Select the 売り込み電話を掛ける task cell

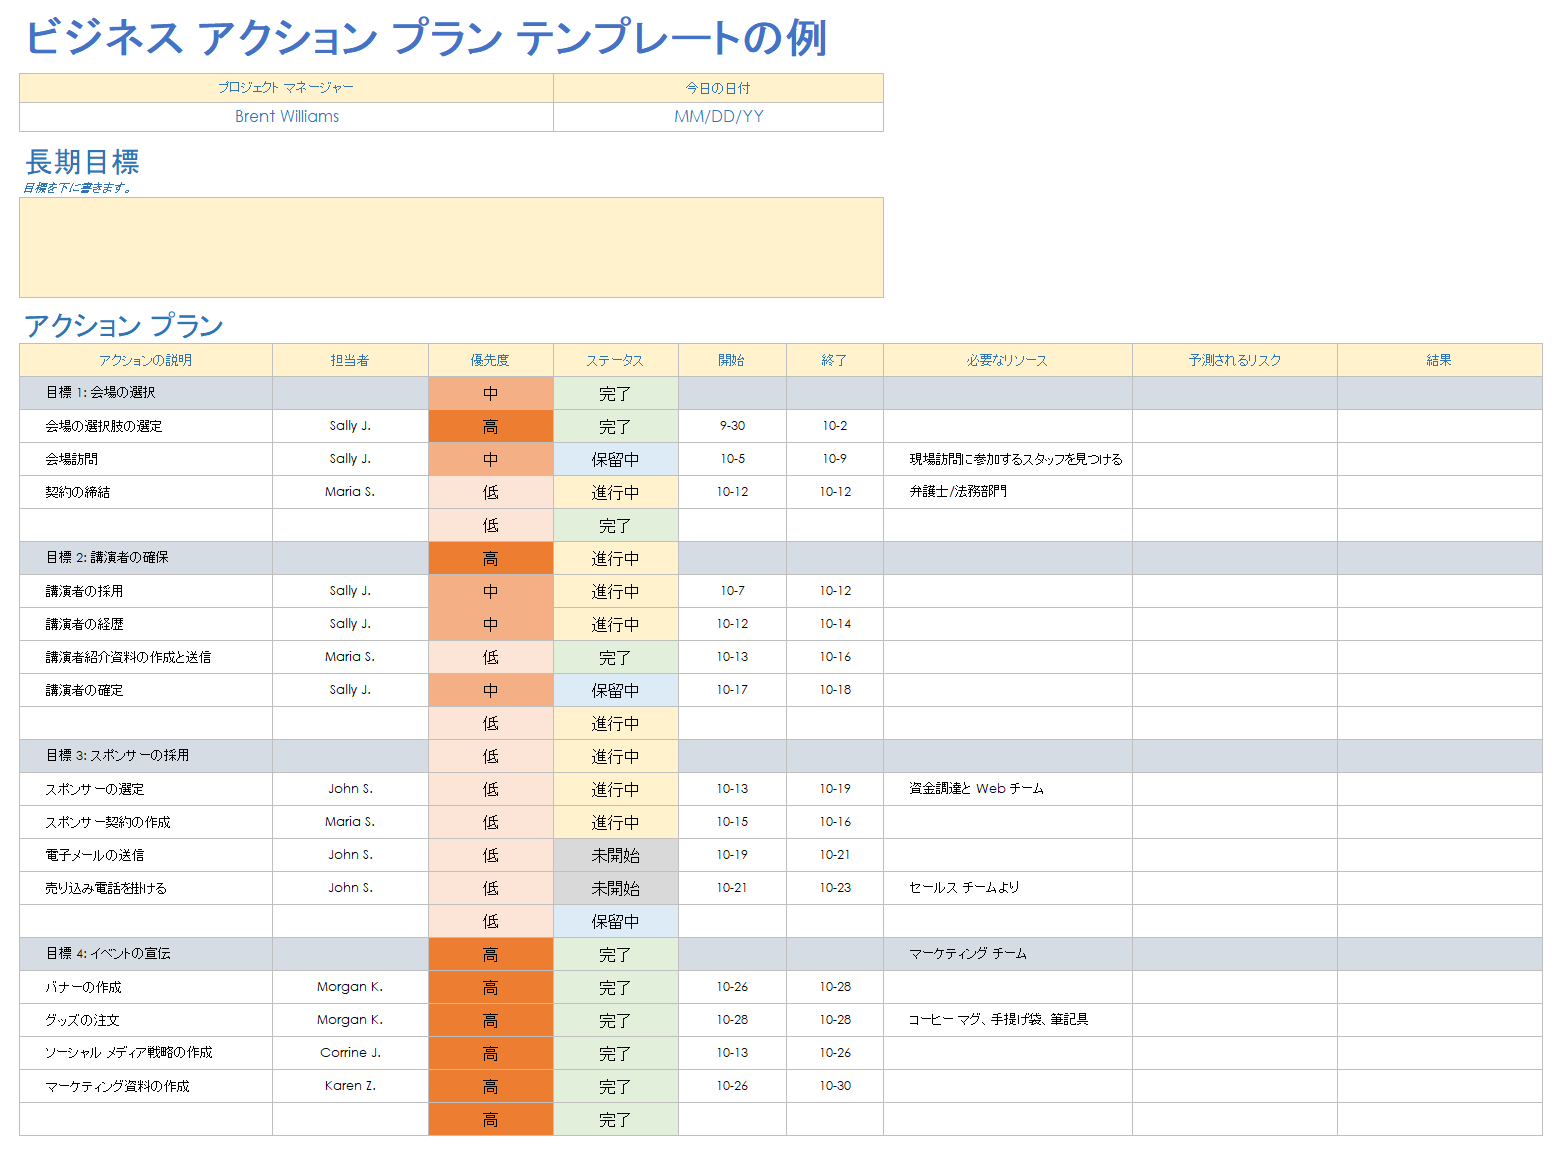tap(146, 888)
